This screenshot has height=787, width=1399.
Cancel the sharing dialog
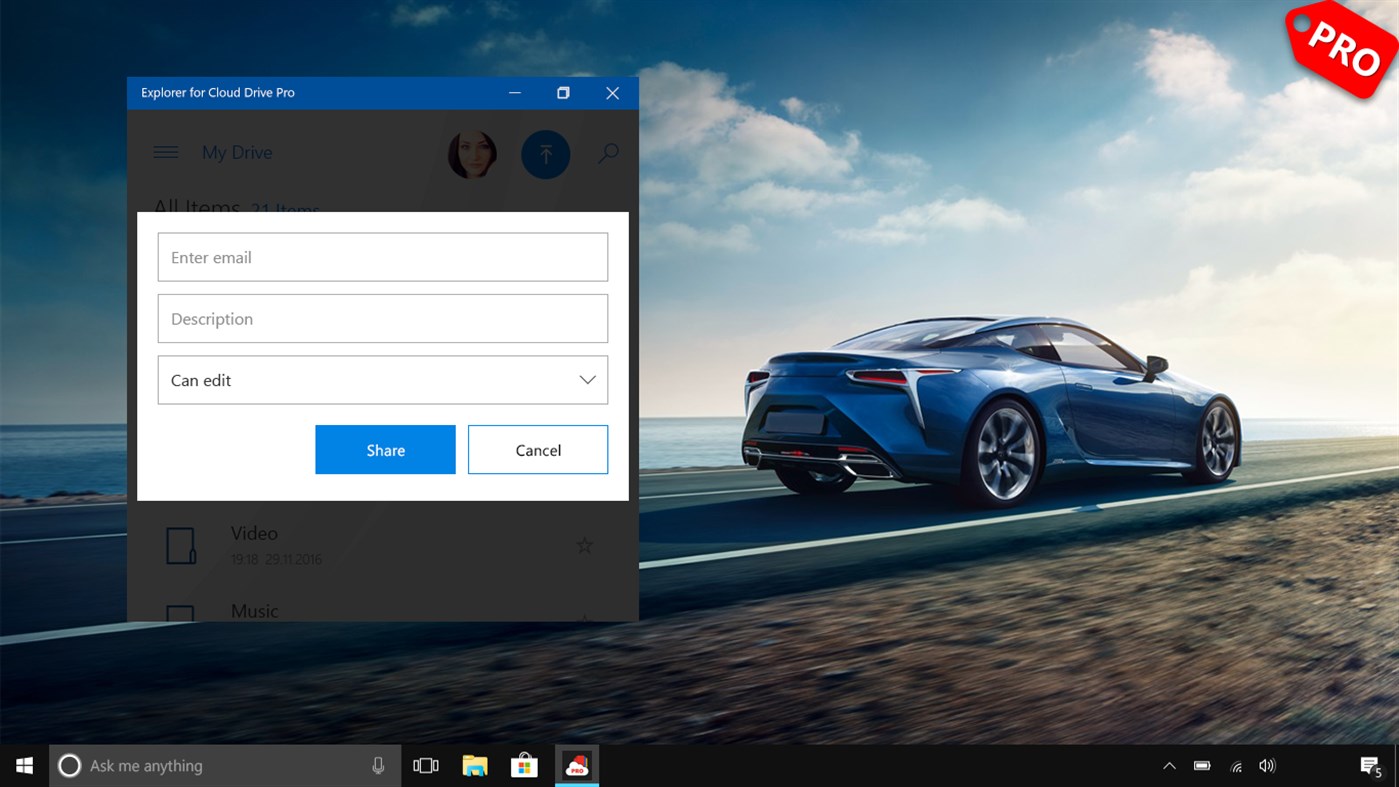(x=537, y=449)
